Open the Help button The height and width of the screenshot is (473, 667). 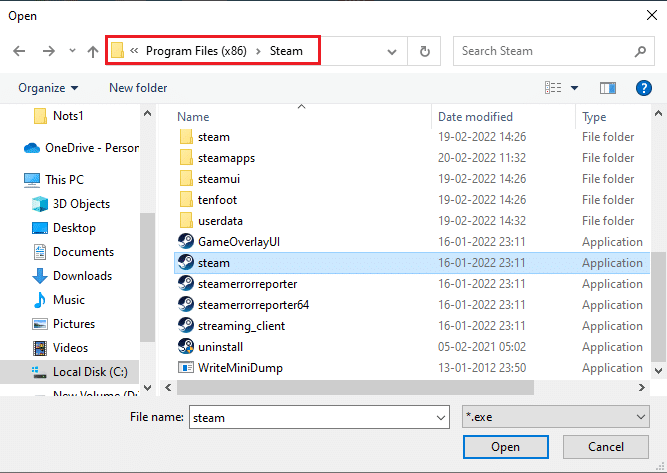[x=644, y=88]
